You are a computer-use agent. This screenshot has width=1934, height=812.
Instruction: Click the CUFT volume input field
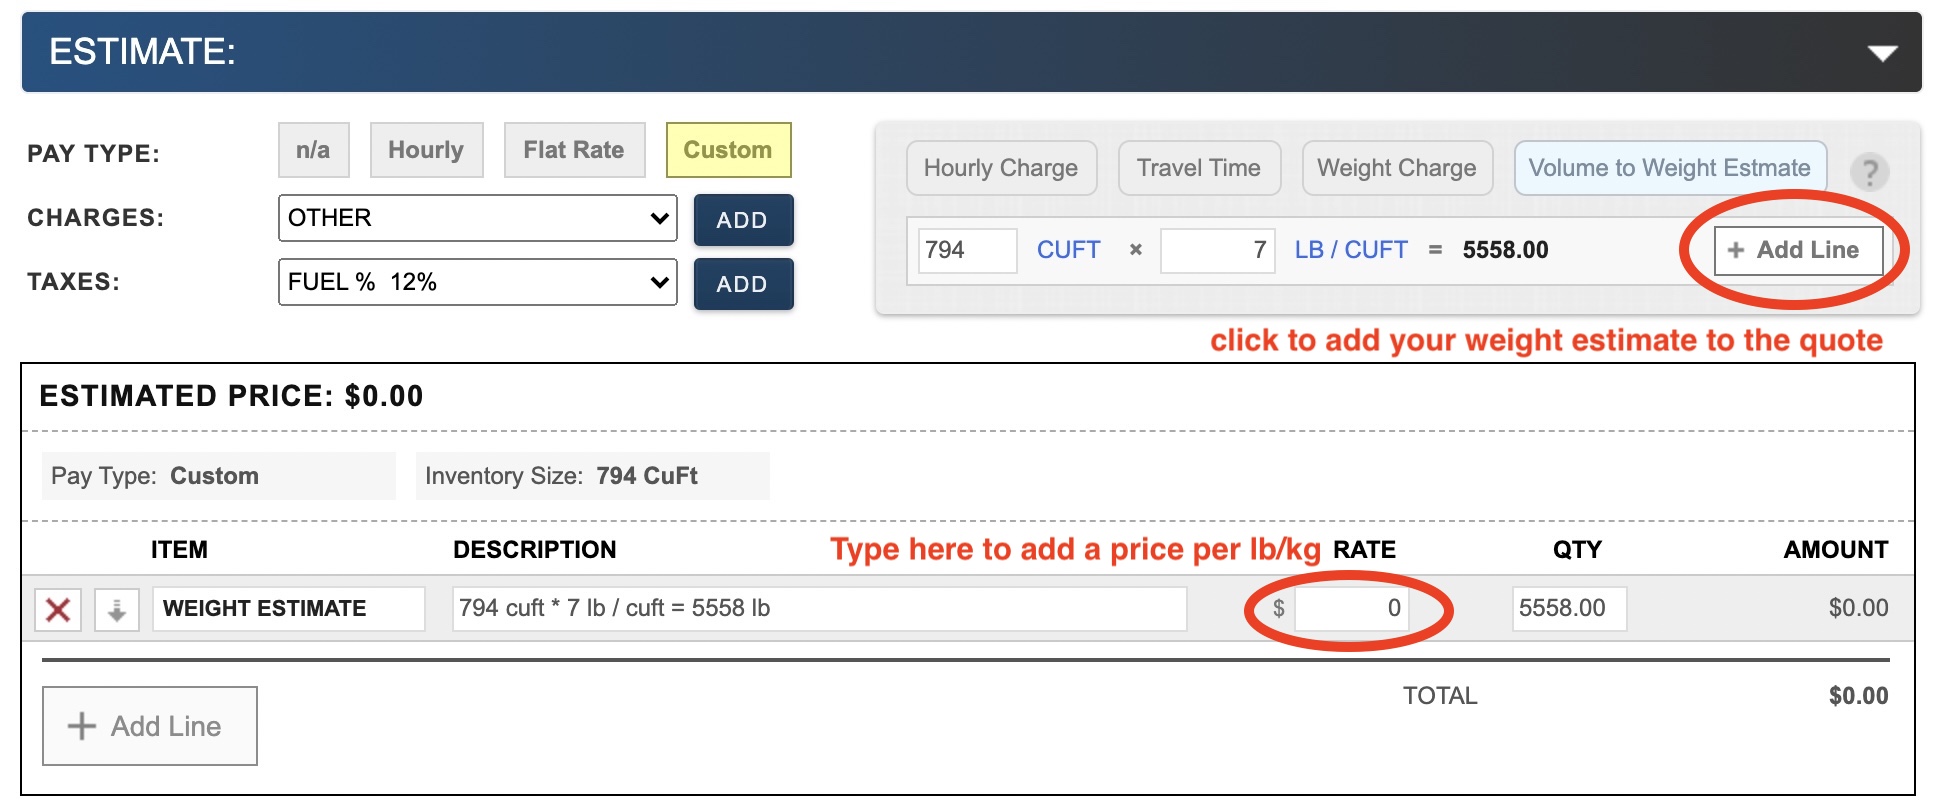(x=966, y=250)
